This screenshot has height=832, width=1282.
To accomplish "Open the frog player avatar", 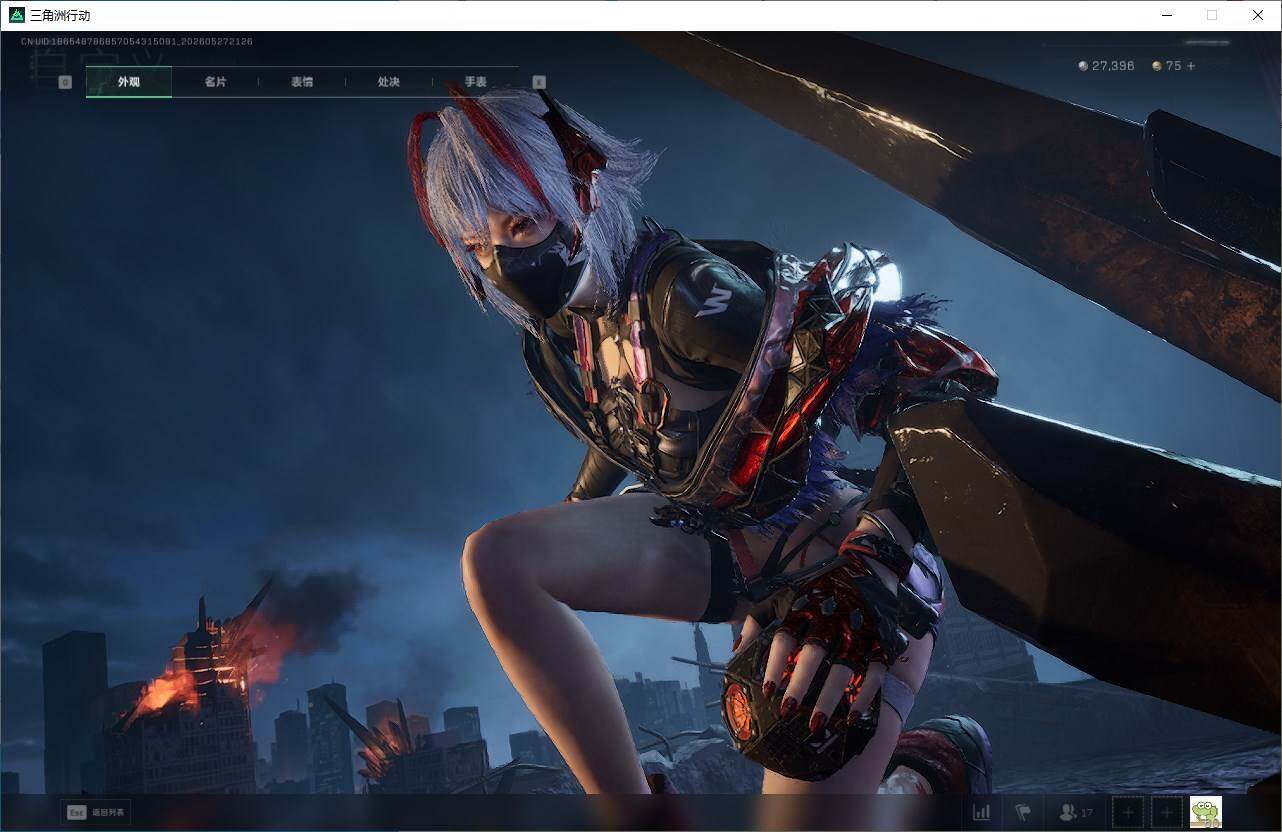I will 1205,812.
